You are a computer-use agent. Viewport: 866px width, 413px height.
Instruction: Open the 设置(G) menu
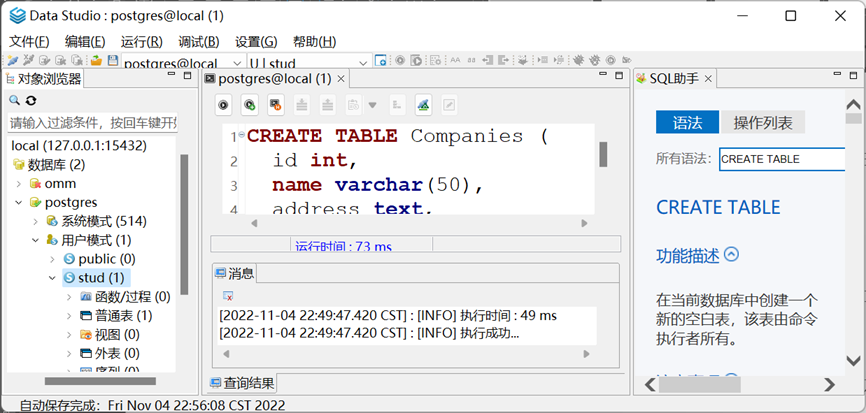click(x=256, y=41)
